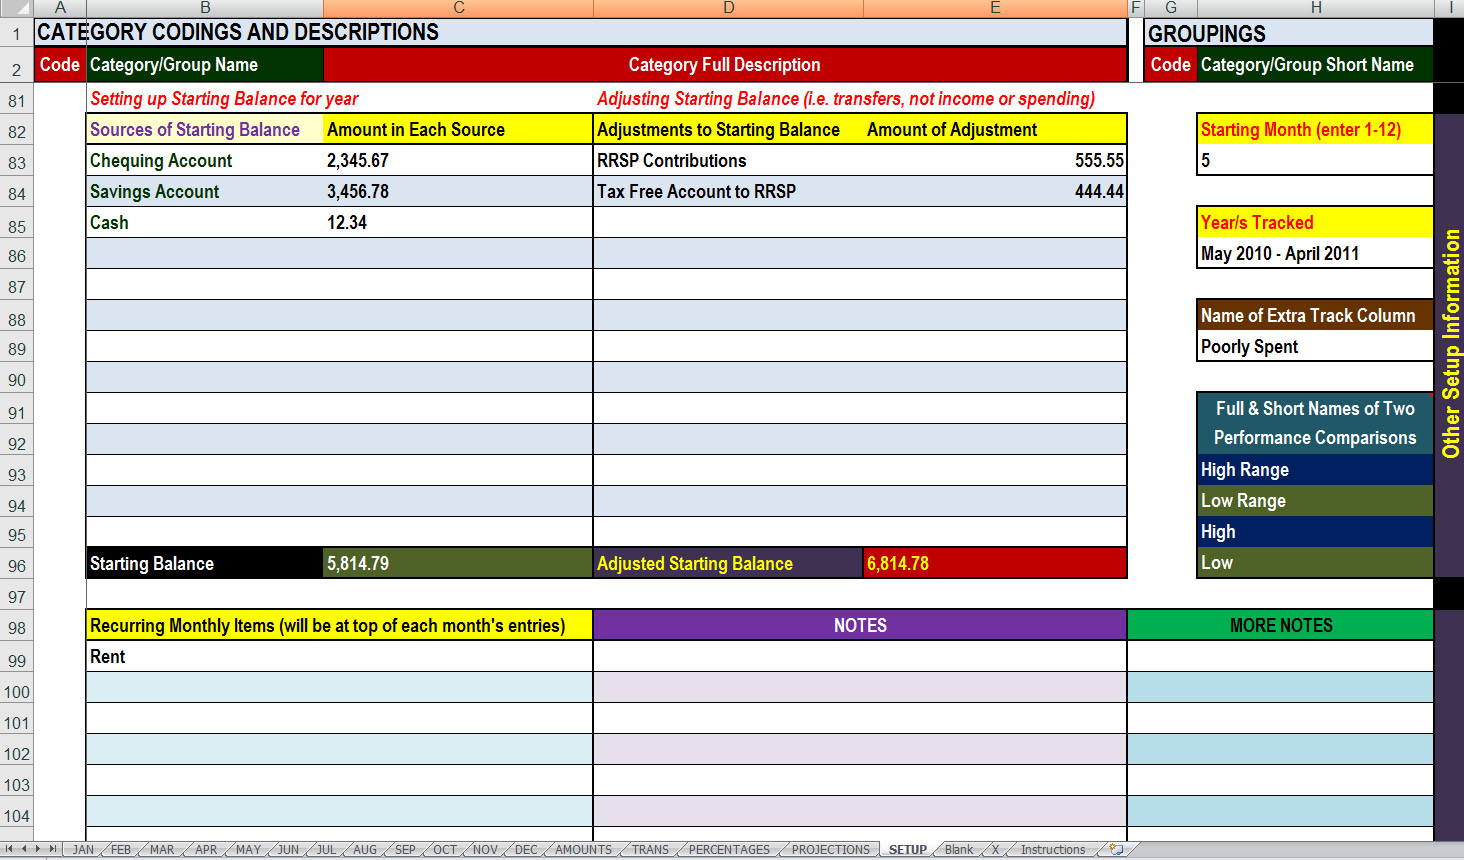1464x860 pixels.
Task: Select row 96 header
Action: [17, 566]
